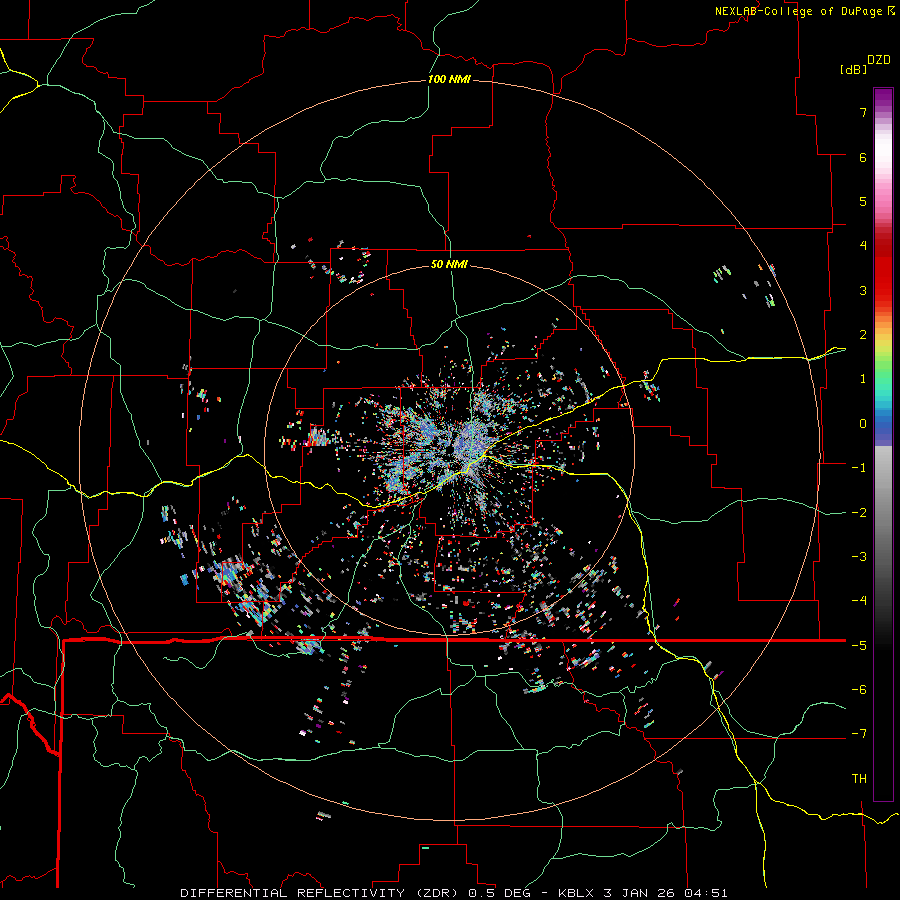
Task: Click the 1 value on color scale
Action: tap(863, 379)
